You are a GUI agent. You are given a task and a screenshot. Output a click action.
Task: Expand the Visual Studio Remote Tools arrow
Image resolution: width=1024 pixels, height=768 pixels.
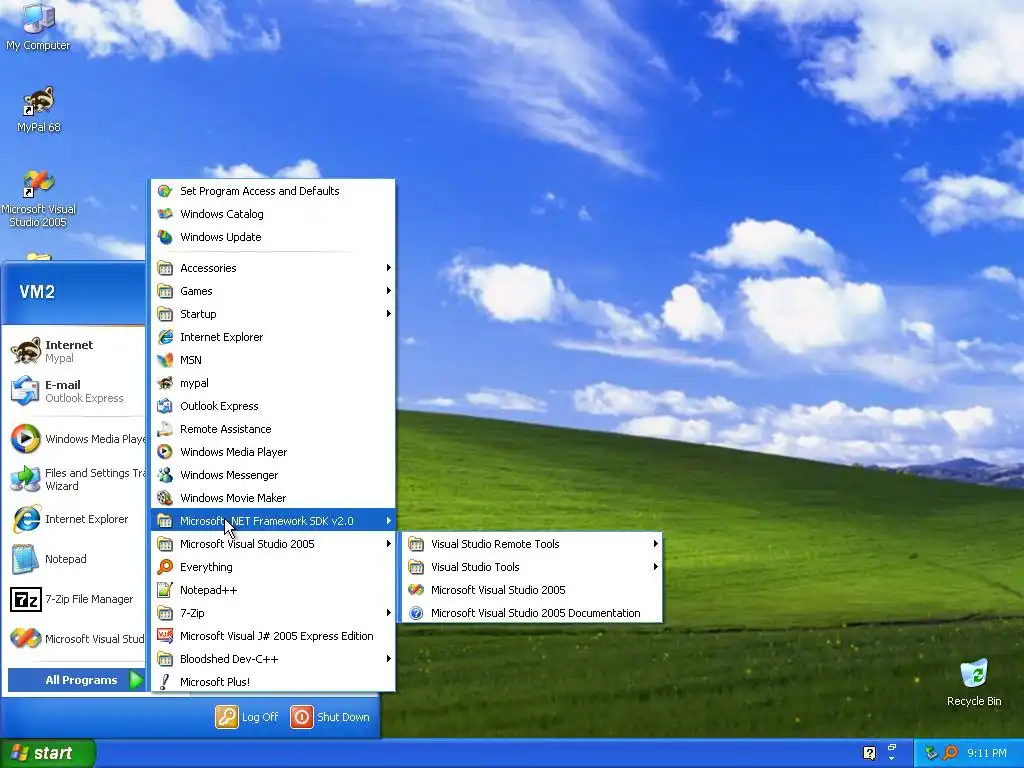tap(656, 543)
